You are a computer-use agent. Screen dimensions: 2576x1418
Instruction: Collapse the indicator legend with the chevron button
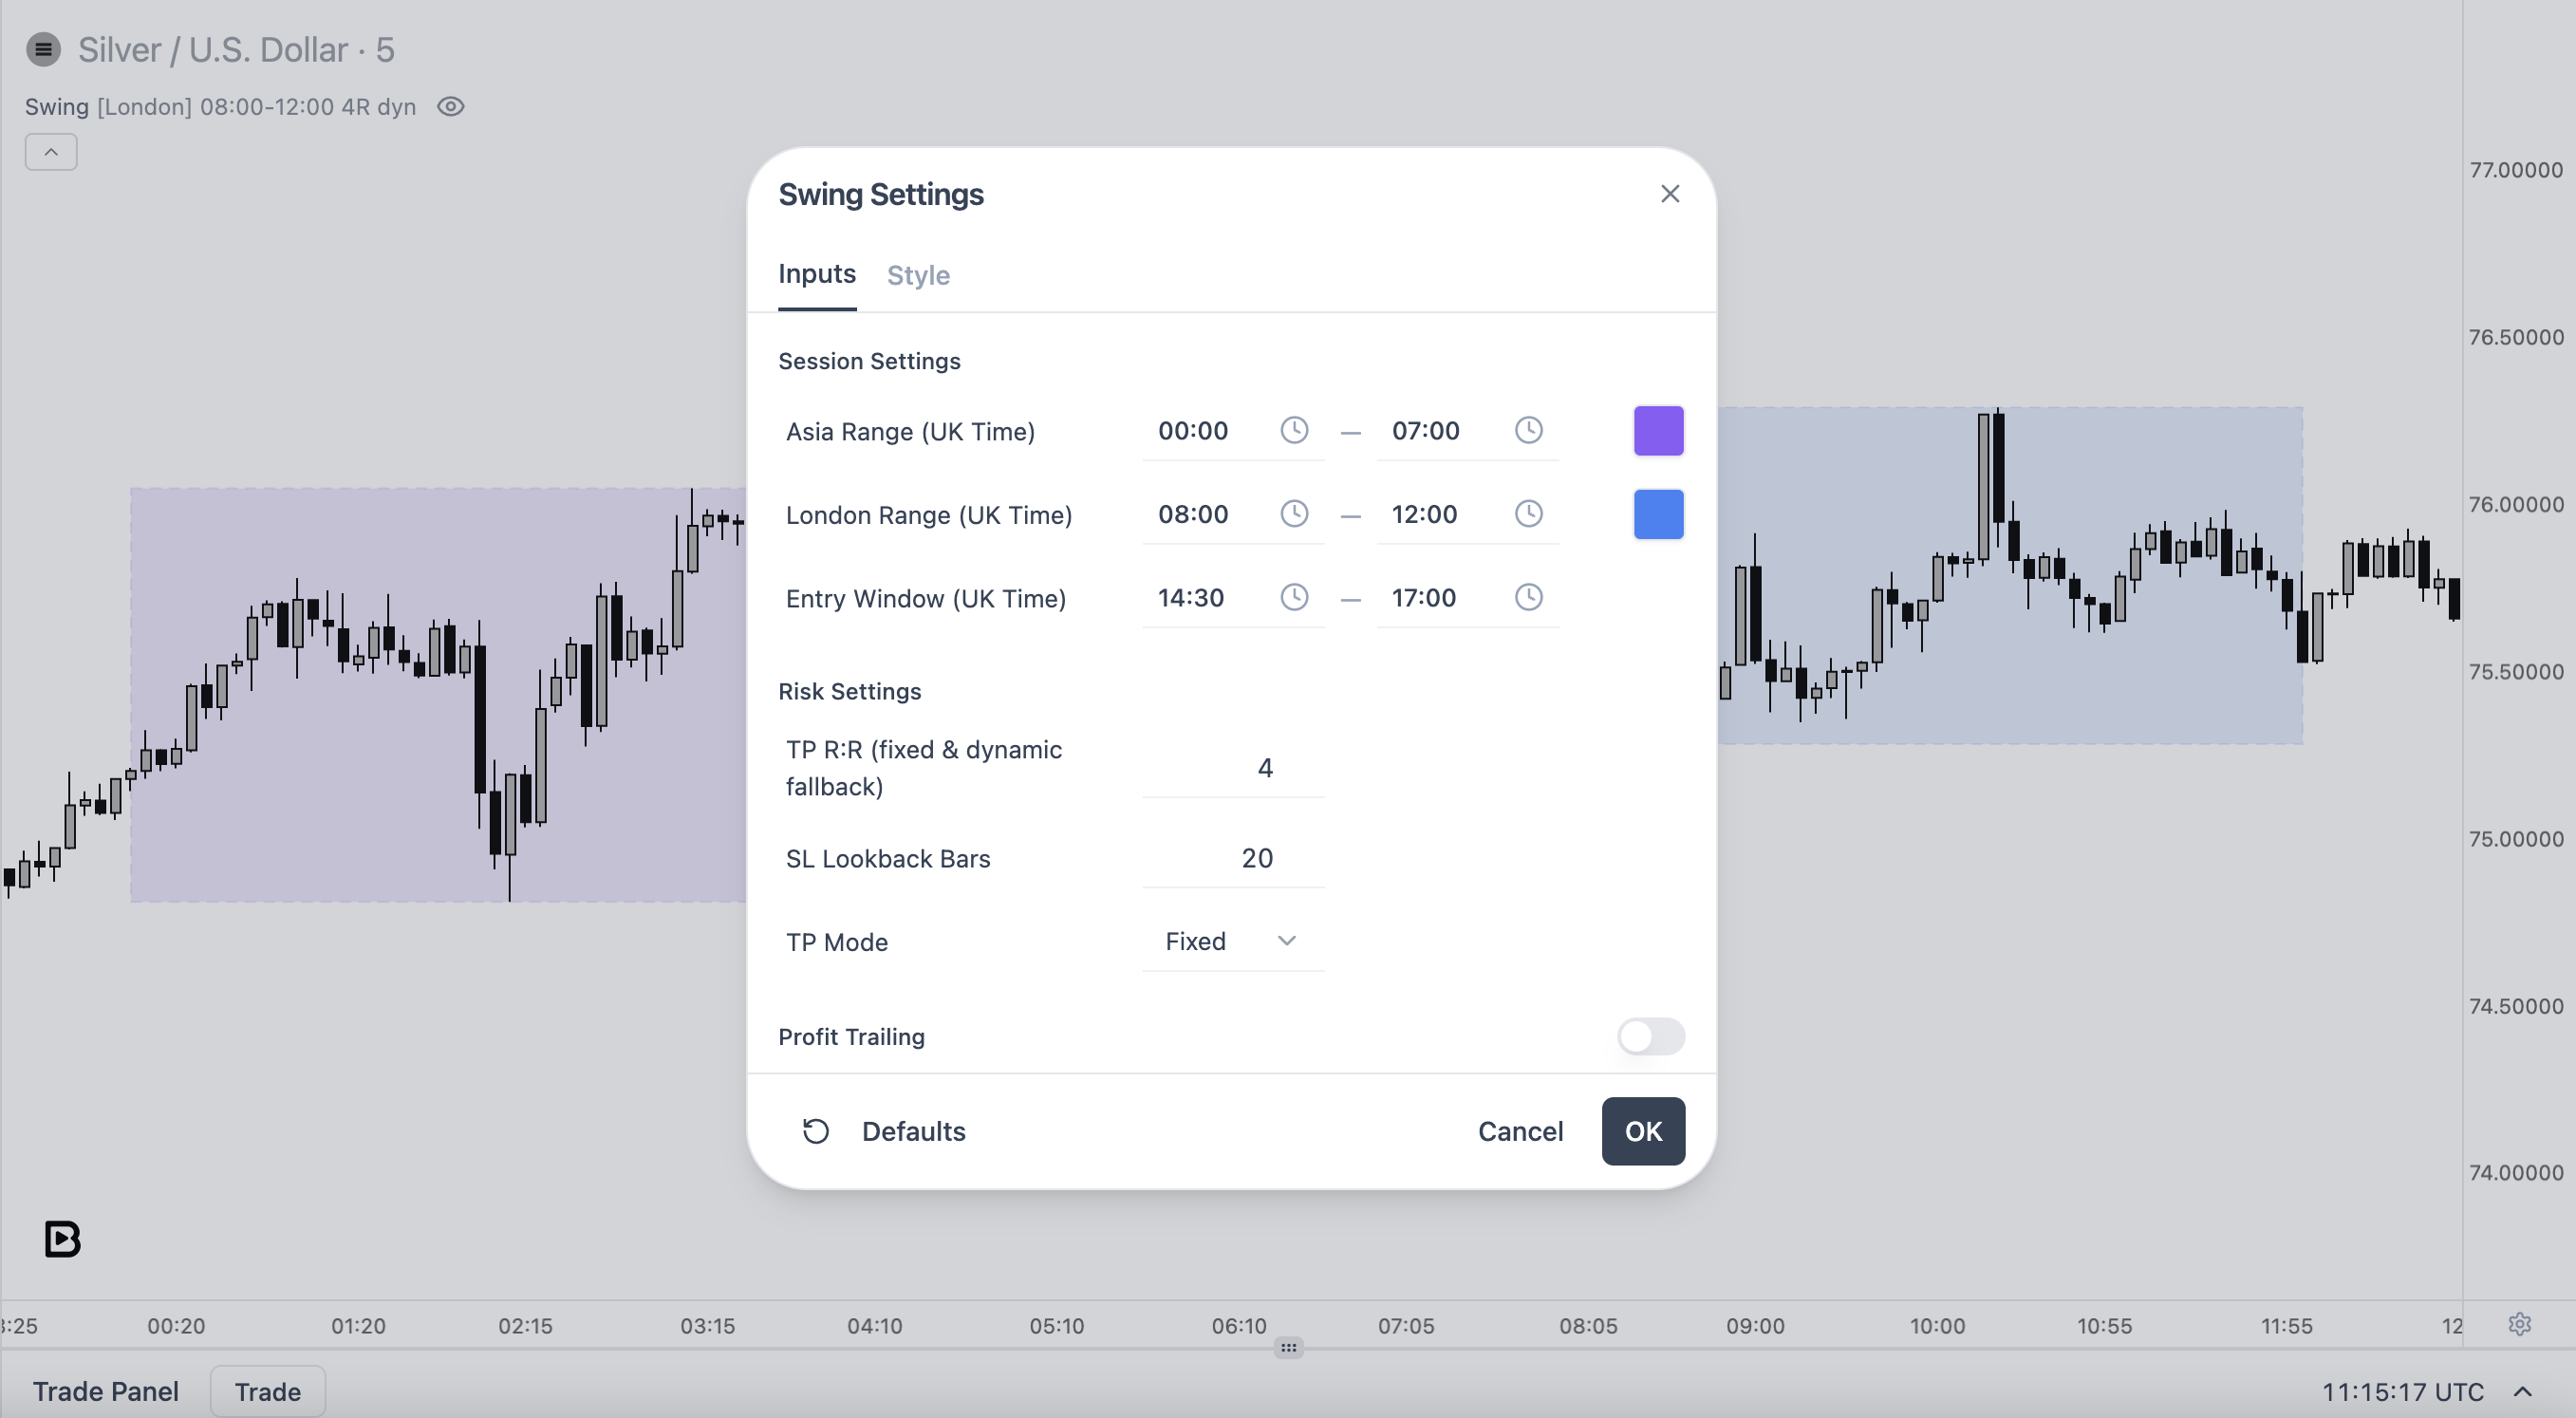51,152
